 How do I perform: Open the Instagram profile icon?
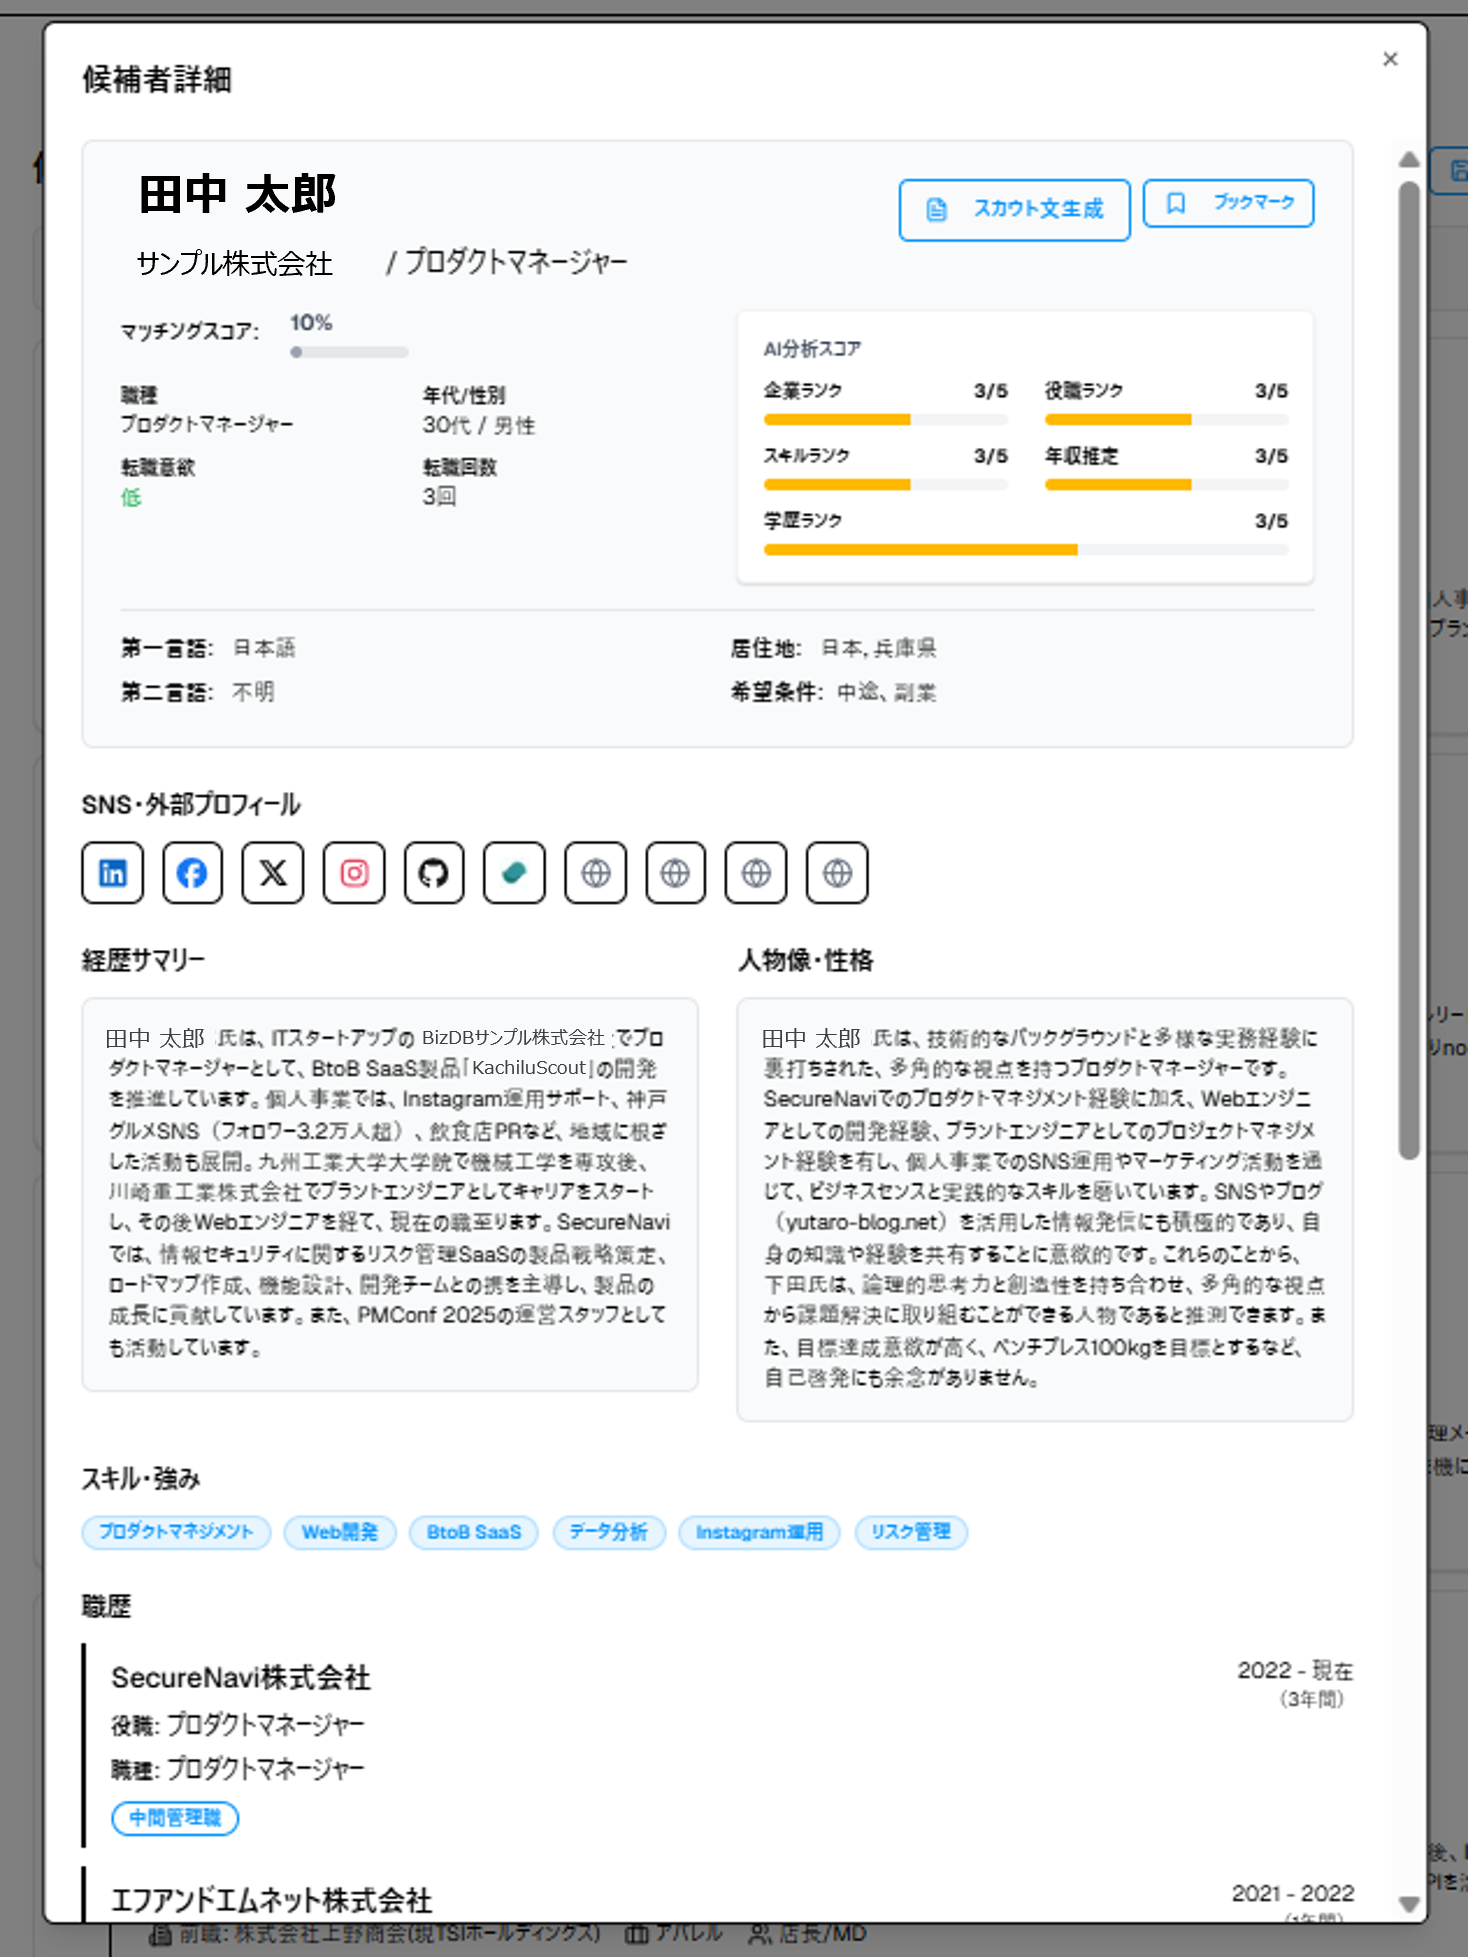point(354,873)
